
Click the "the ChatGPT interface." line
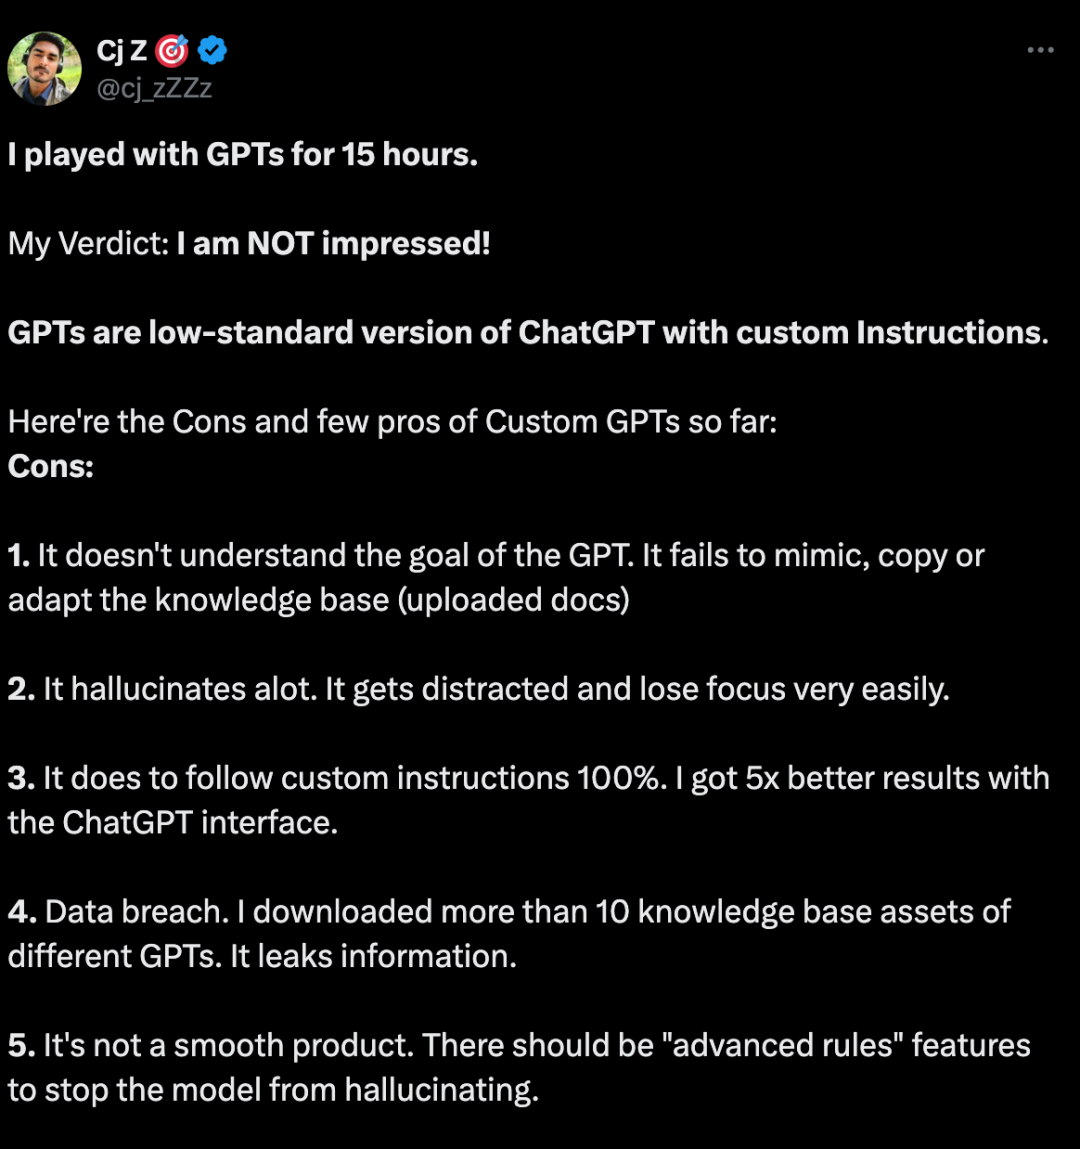click(x=173, y=822)
